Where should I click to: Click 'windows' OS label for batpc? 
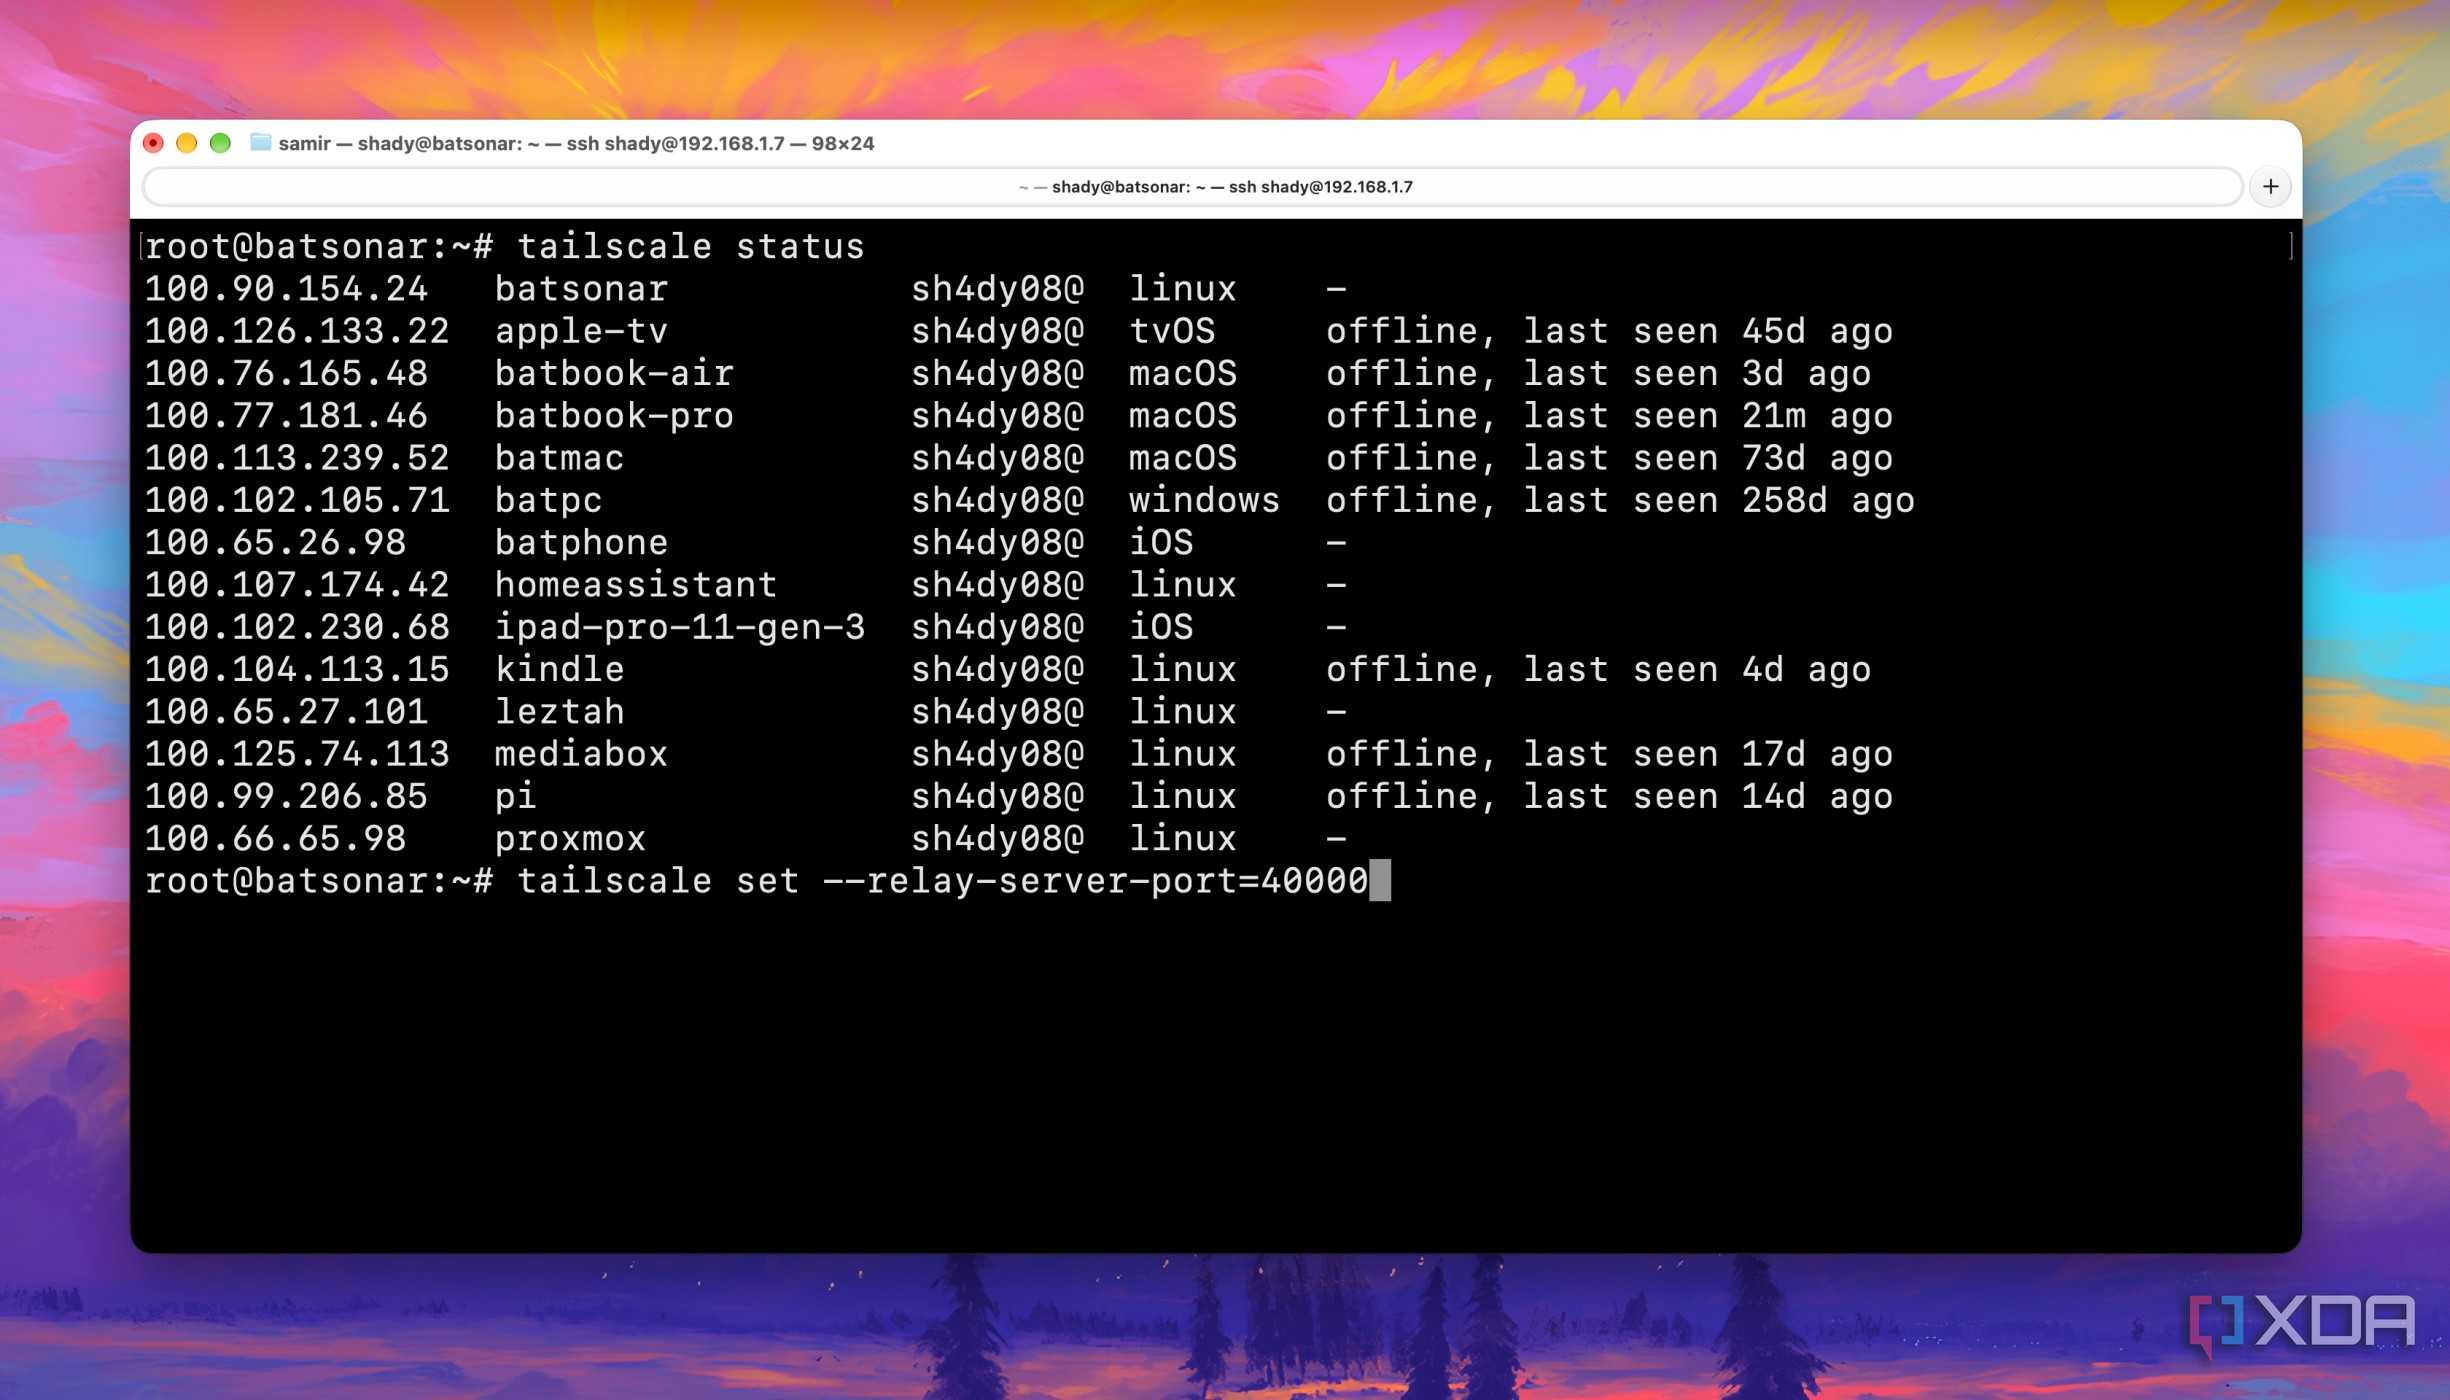tap(1204, 500)
